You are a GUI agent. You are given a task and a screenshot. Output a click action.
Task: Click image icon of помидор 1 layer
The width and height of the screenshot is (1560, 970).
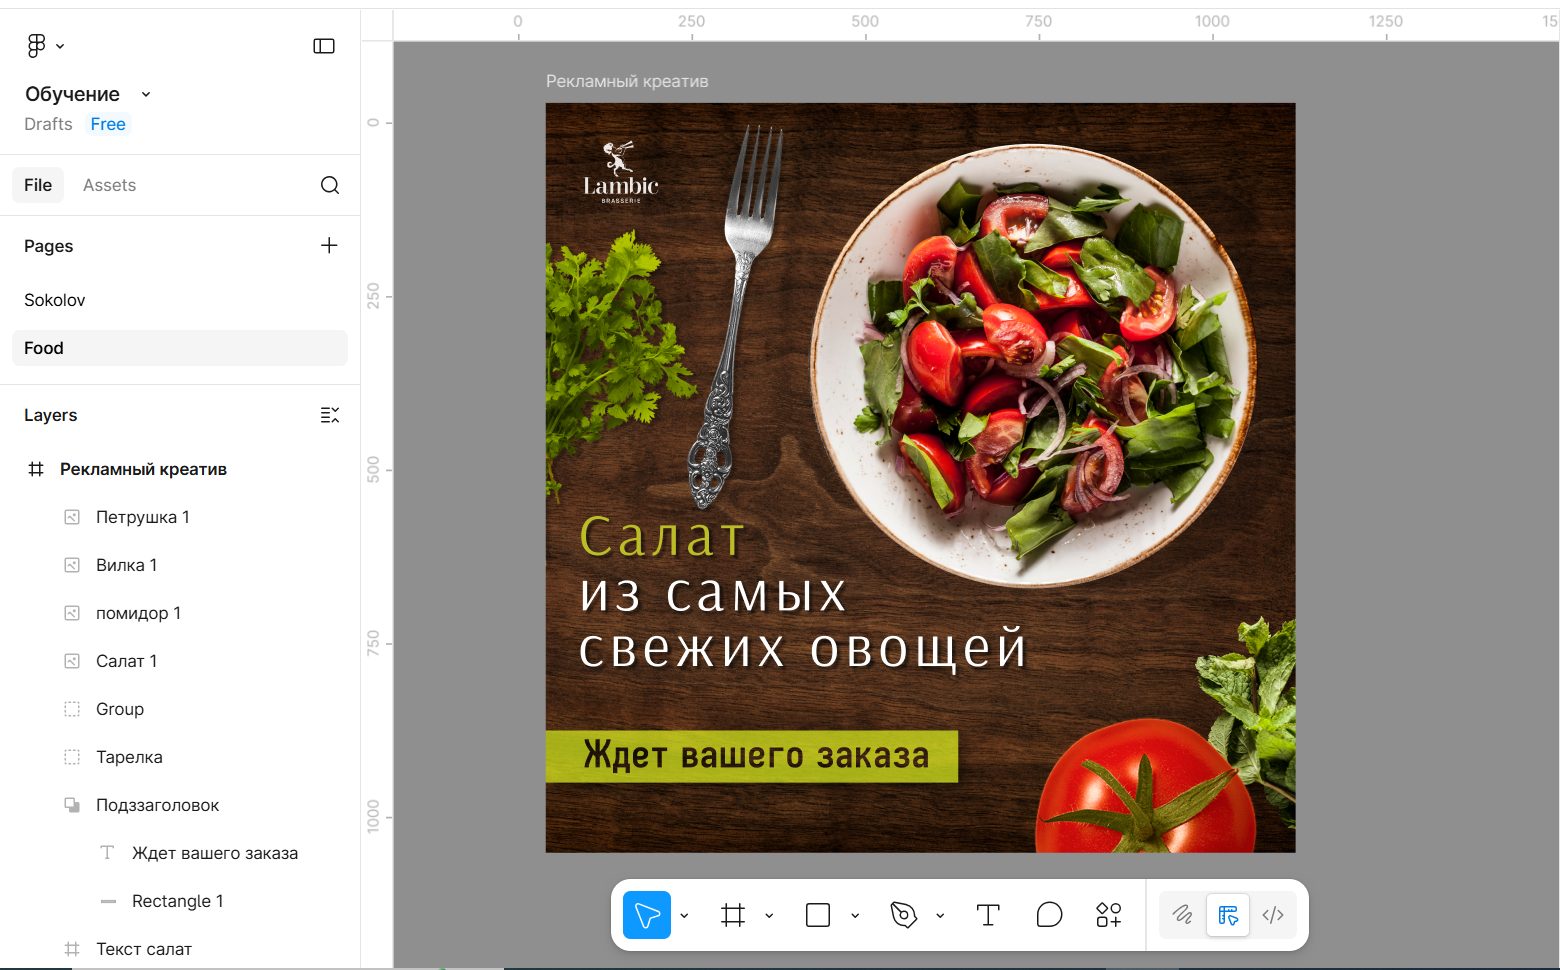tap(72, 613)
